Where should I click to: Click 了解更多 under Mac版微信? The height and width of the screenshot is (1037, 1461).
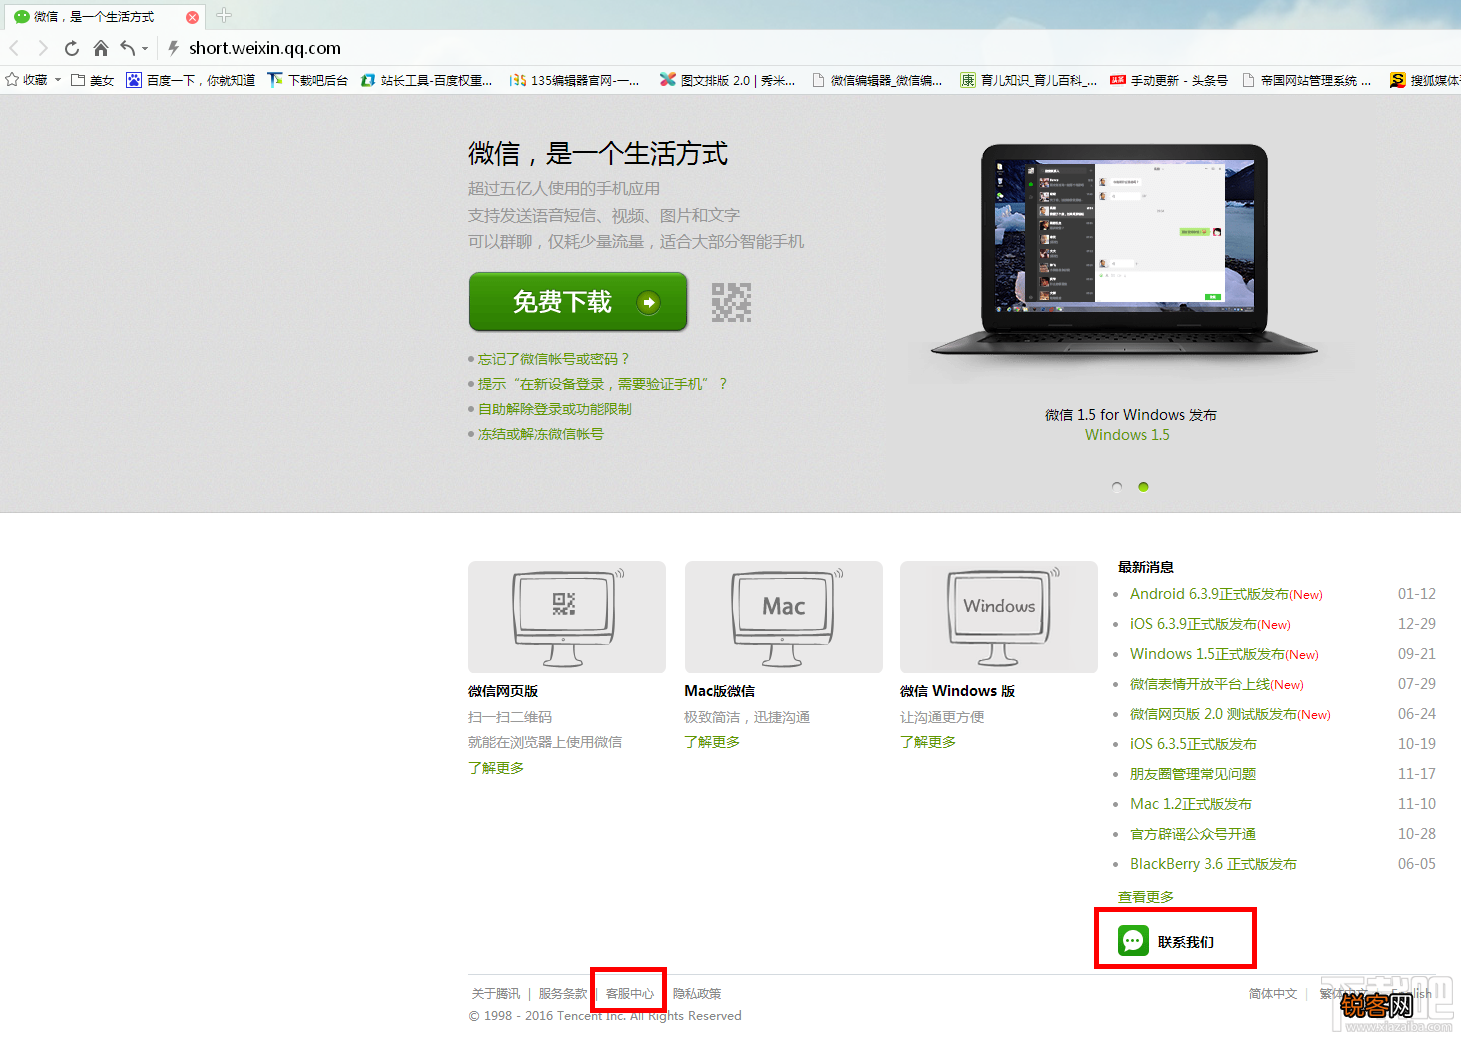pos(712,742)
